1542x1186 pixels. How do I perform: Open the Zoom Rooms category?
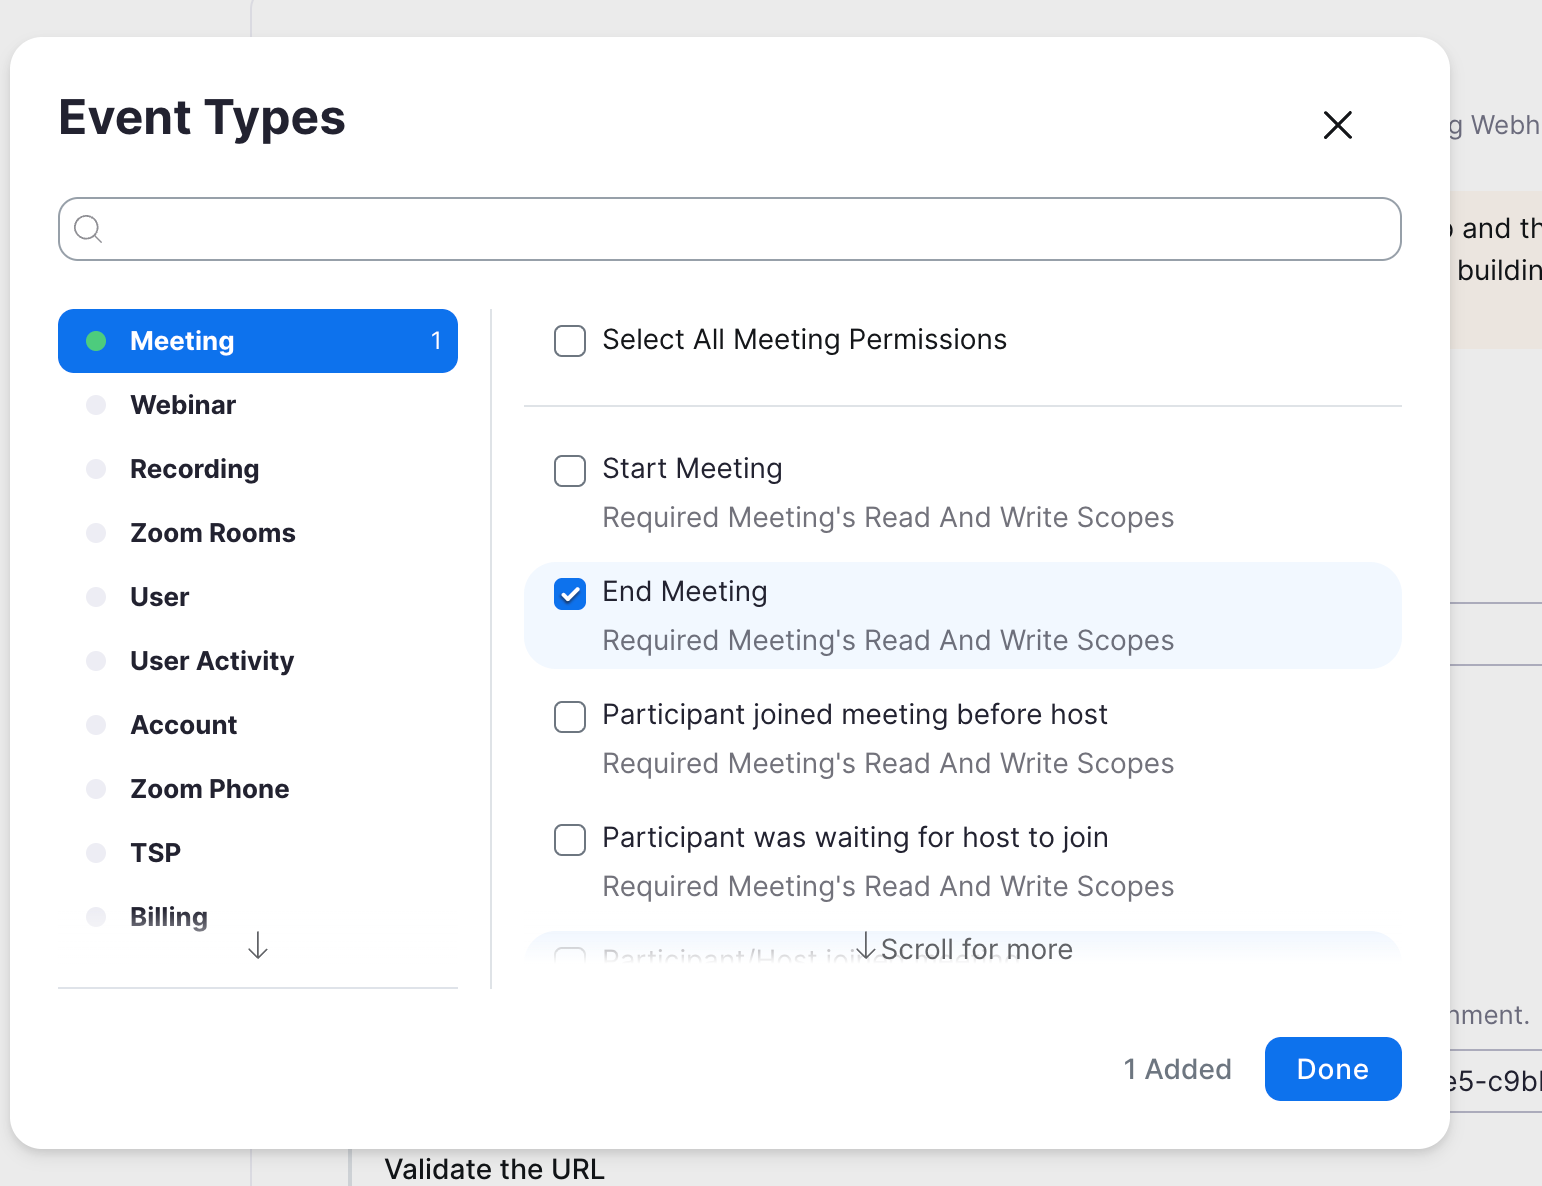tap(258, 533)
